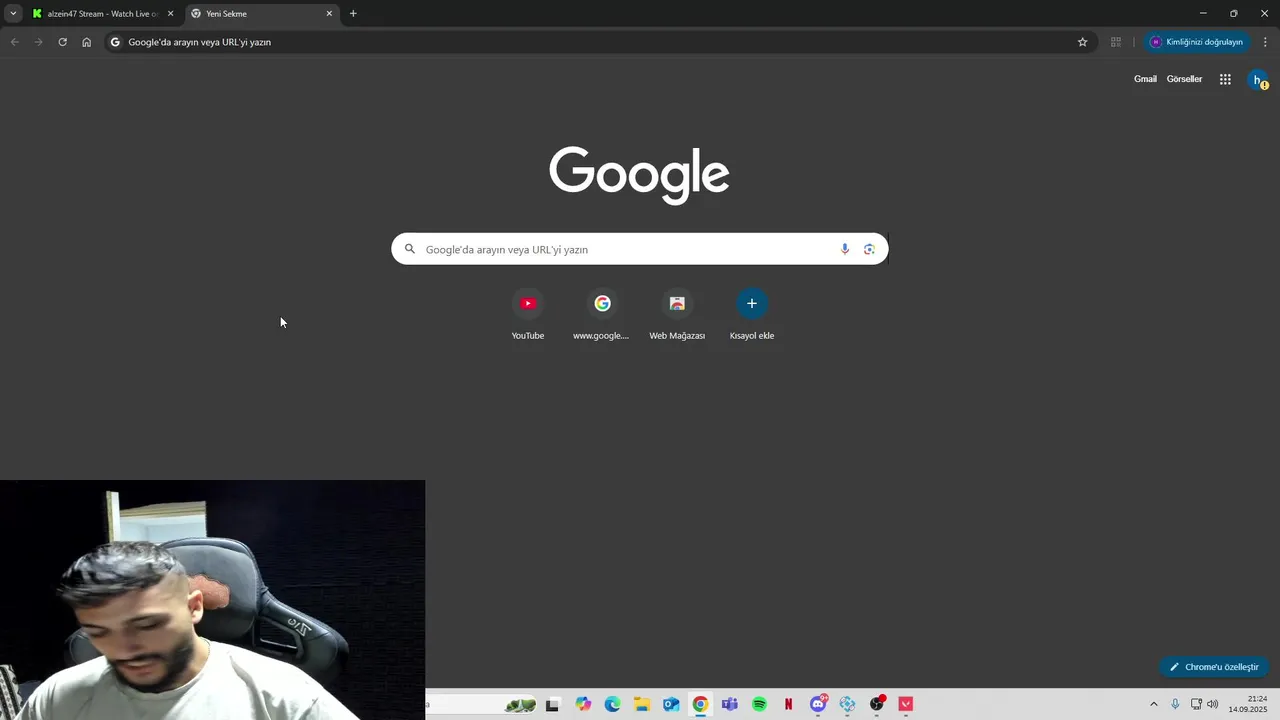Open Task View in the taskbar
Viewport: 1280px width, 720px height.
click(x=552, y=704)
